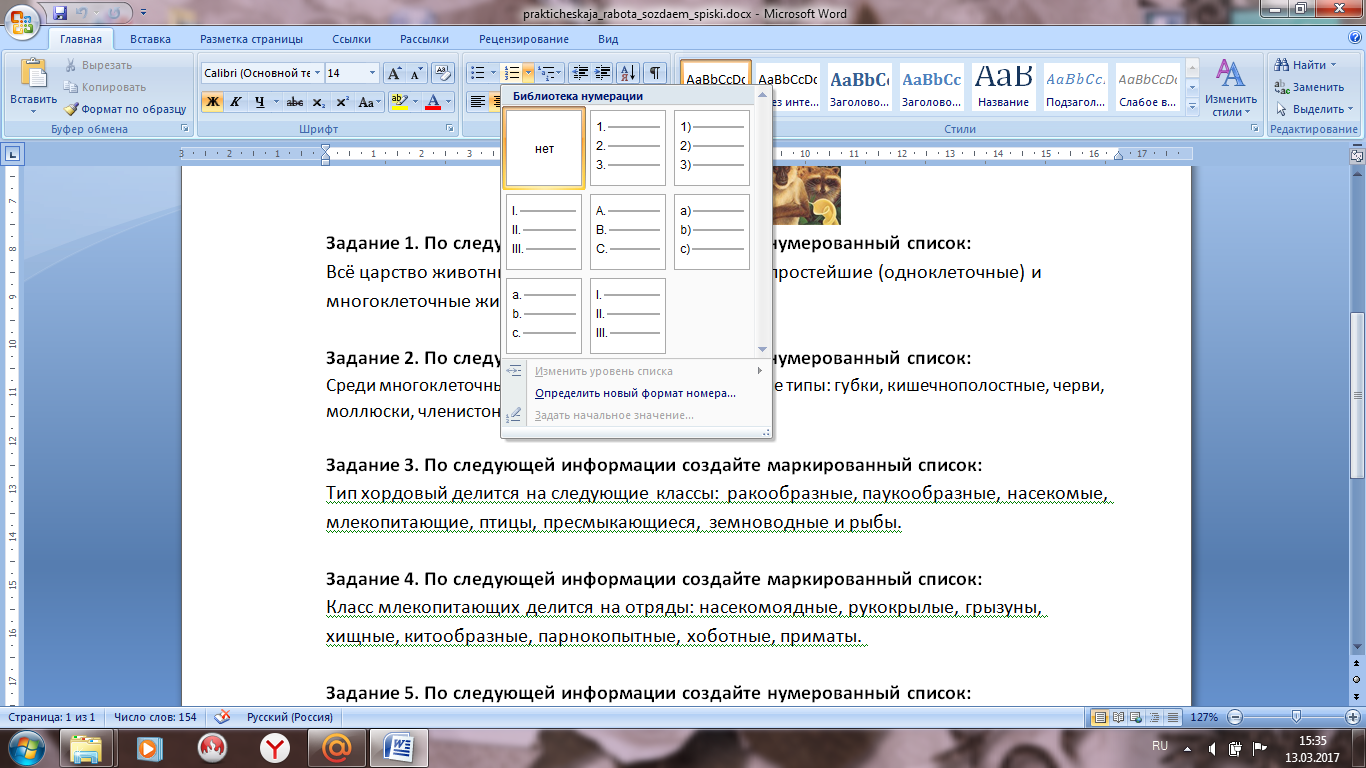Open Шрифт dialog launcher
This screenshot has height=768, width=1366.
coord(450,129)
